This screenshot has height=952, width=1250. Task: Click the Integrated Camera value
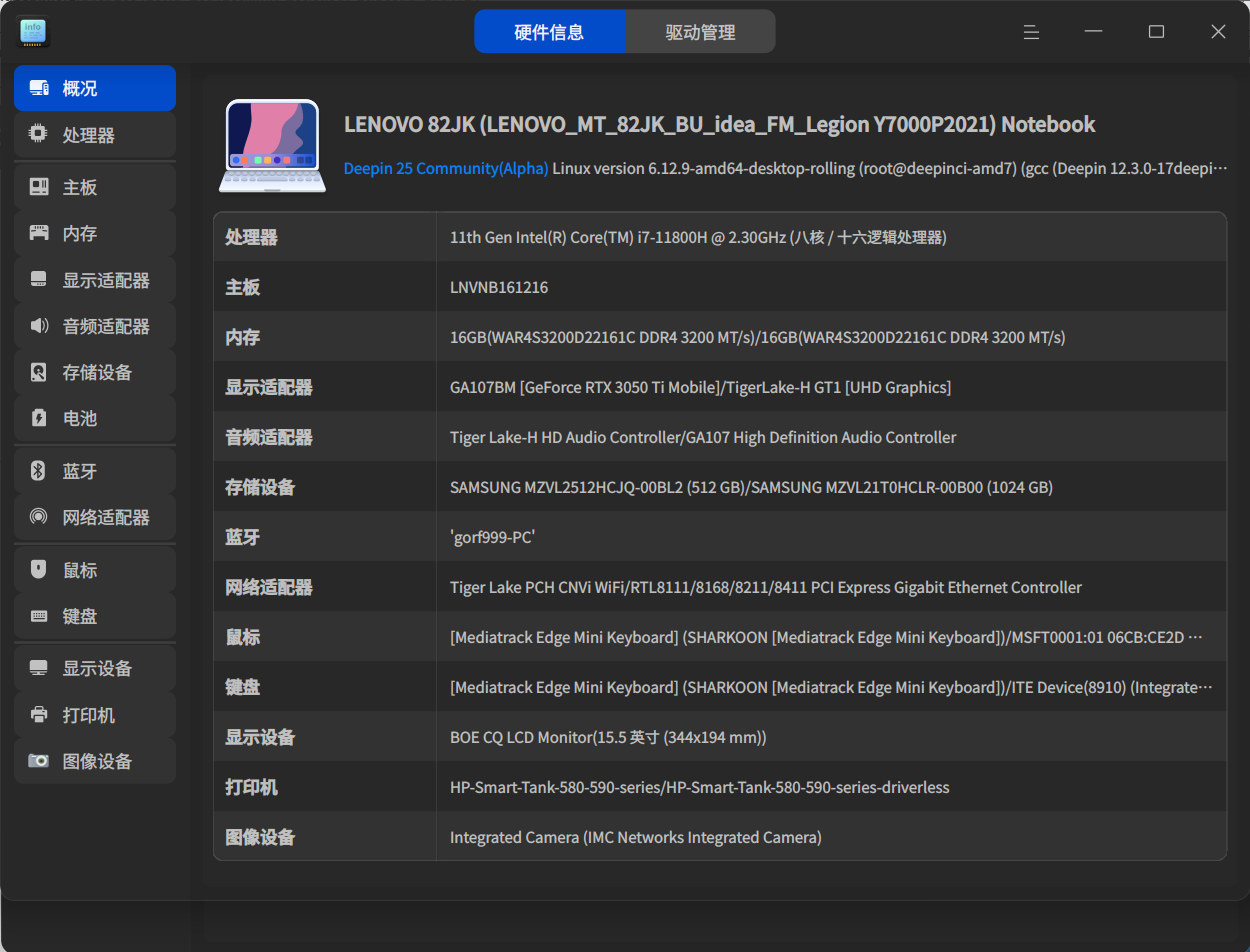pos(636,837)
